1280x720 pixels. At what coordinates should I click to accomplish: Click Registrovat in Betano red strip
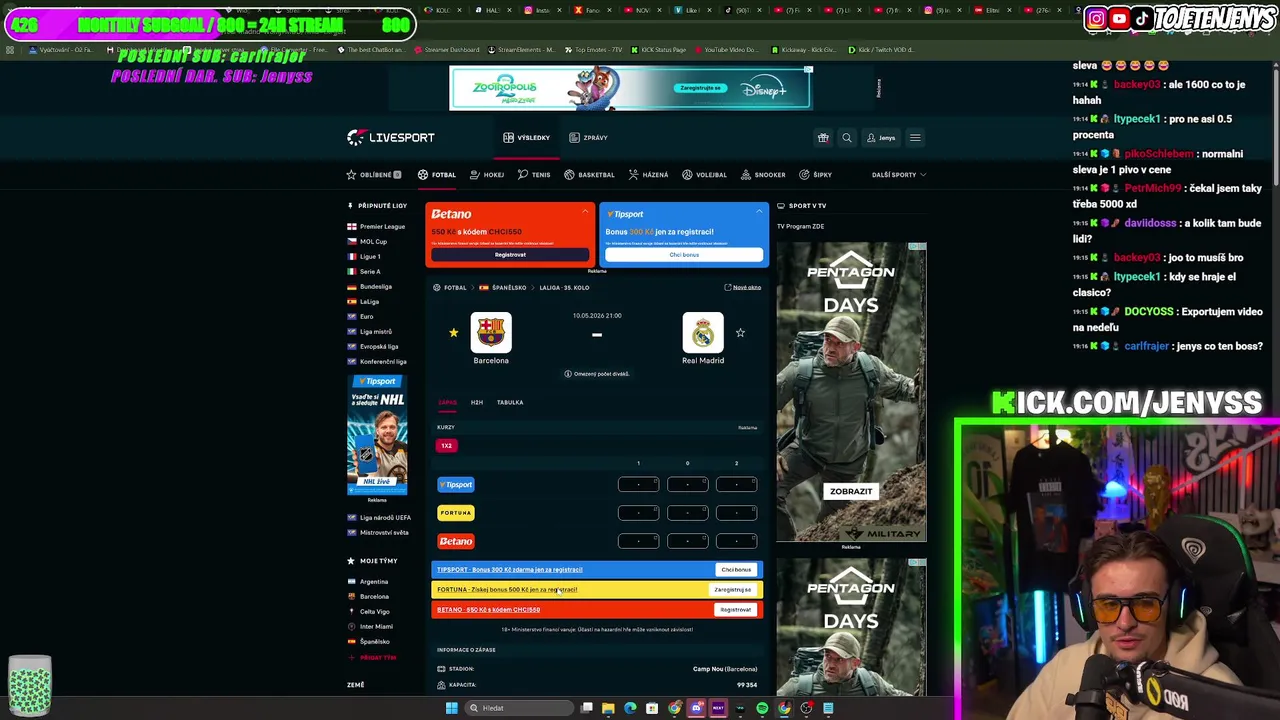pos(736,610)
